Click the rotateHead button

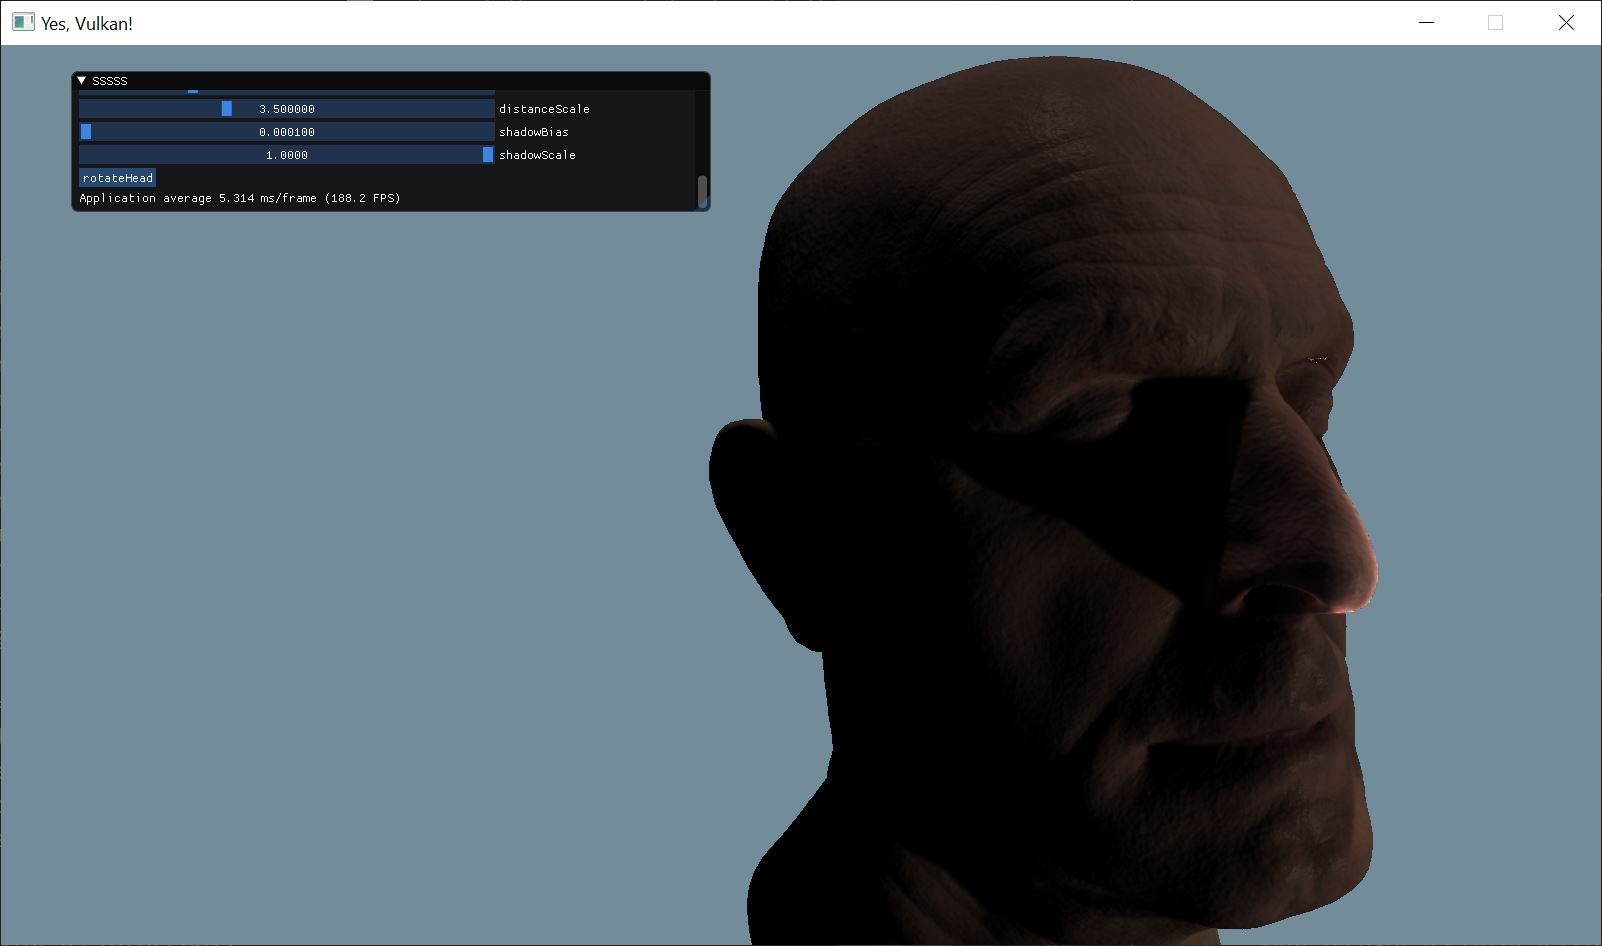click(x=118, y=178)
